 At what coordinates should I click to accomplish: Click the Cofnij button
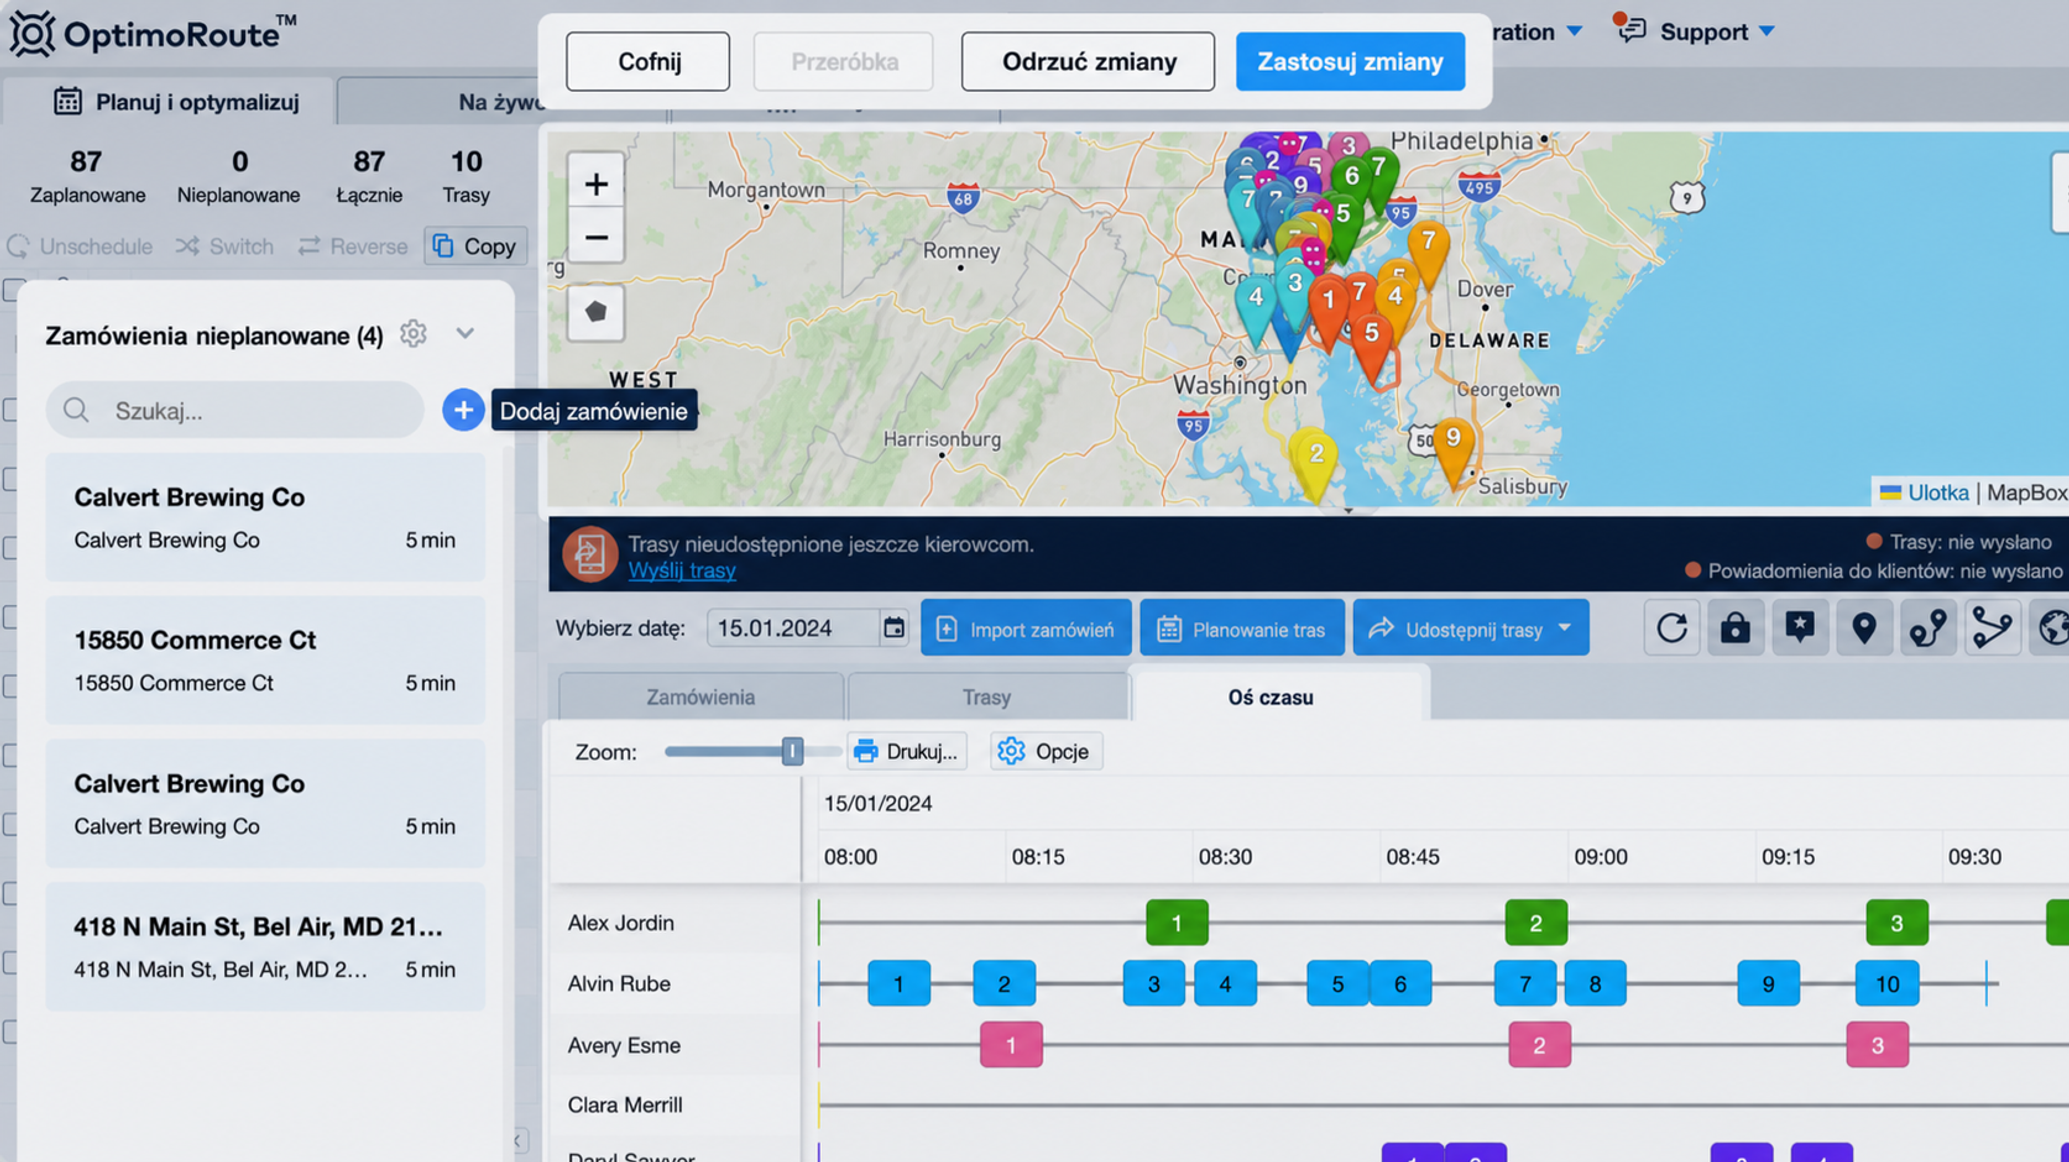coord(648,62)
